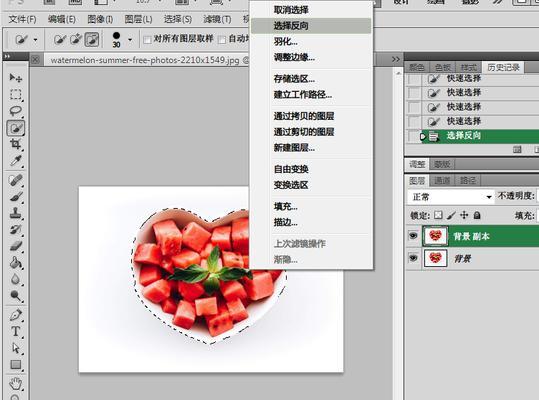This screenshot has height=400, width=539.
Task: Choose 取消选择 from context menu
Action: point(311,10)
